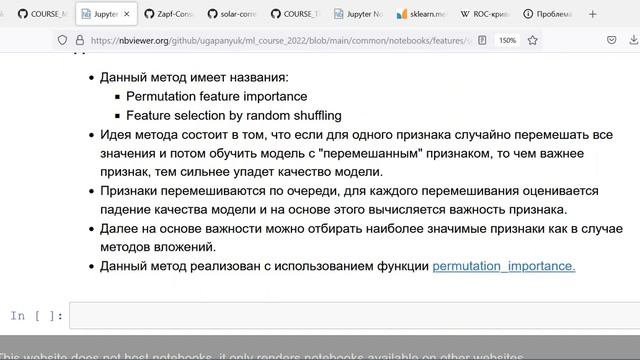Click the sklearn favicon on its tab
The image size is (640, 360).
(402, 14)
